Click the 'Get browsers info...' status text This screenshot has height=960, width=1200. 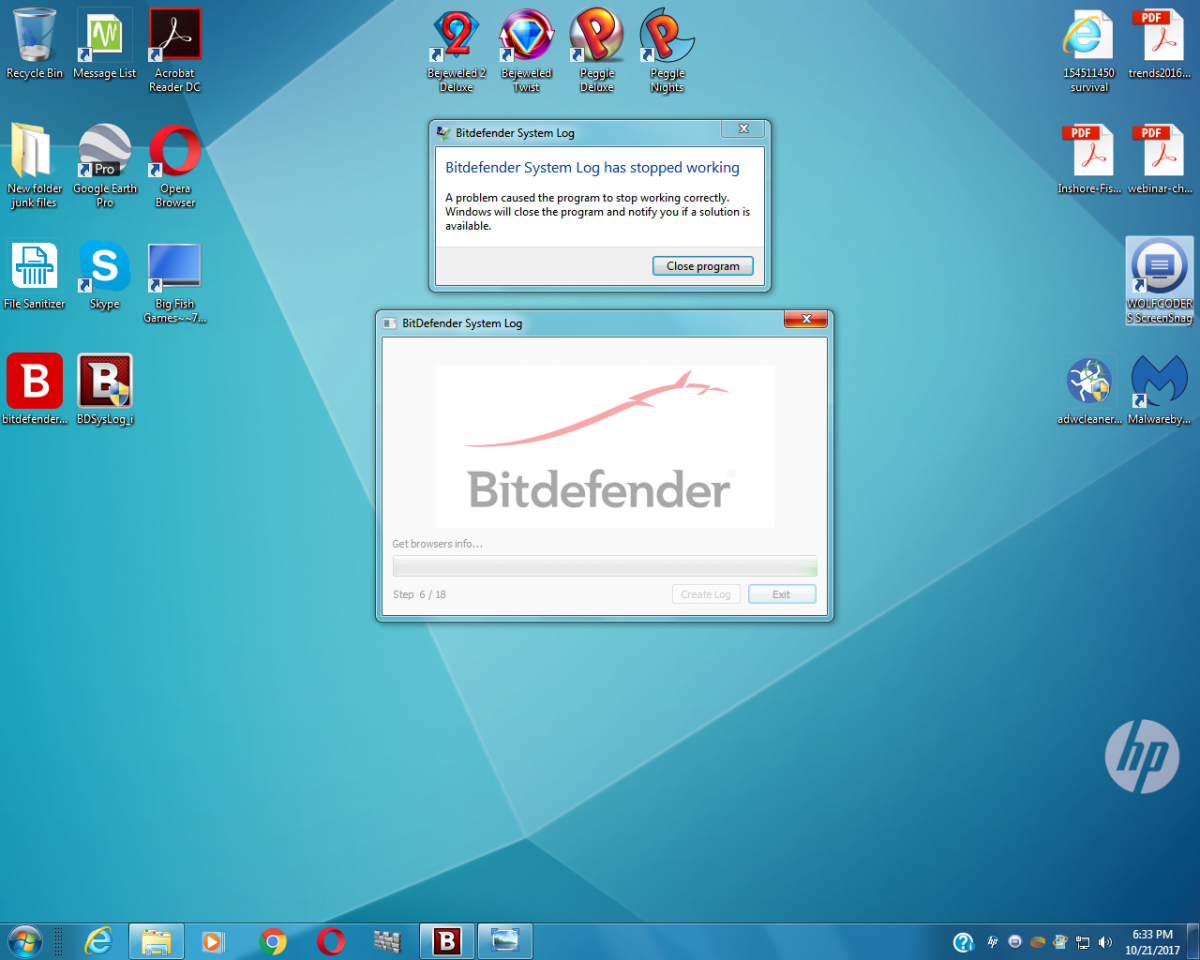(x=437, y=544)
